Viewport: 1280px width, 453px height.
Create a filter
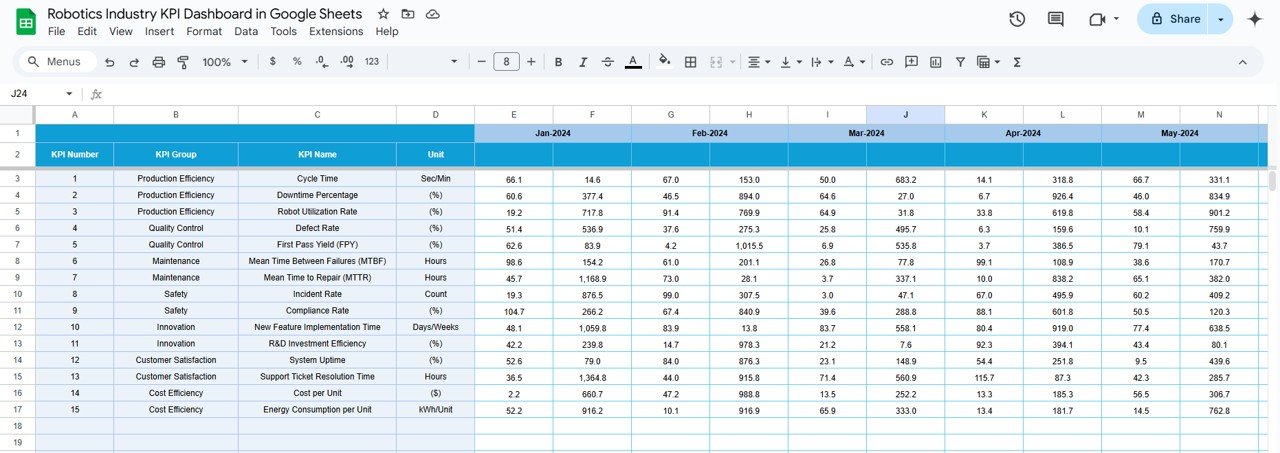coord(960,62)
